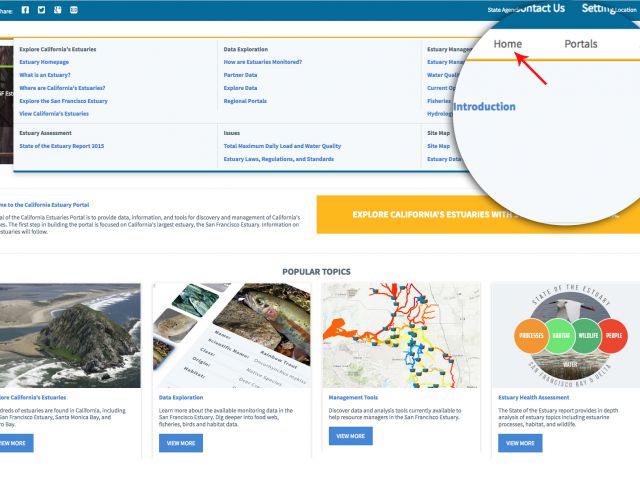
Task: Click the Explore California's Estuaries menu heading
Action: click(58, 49)
